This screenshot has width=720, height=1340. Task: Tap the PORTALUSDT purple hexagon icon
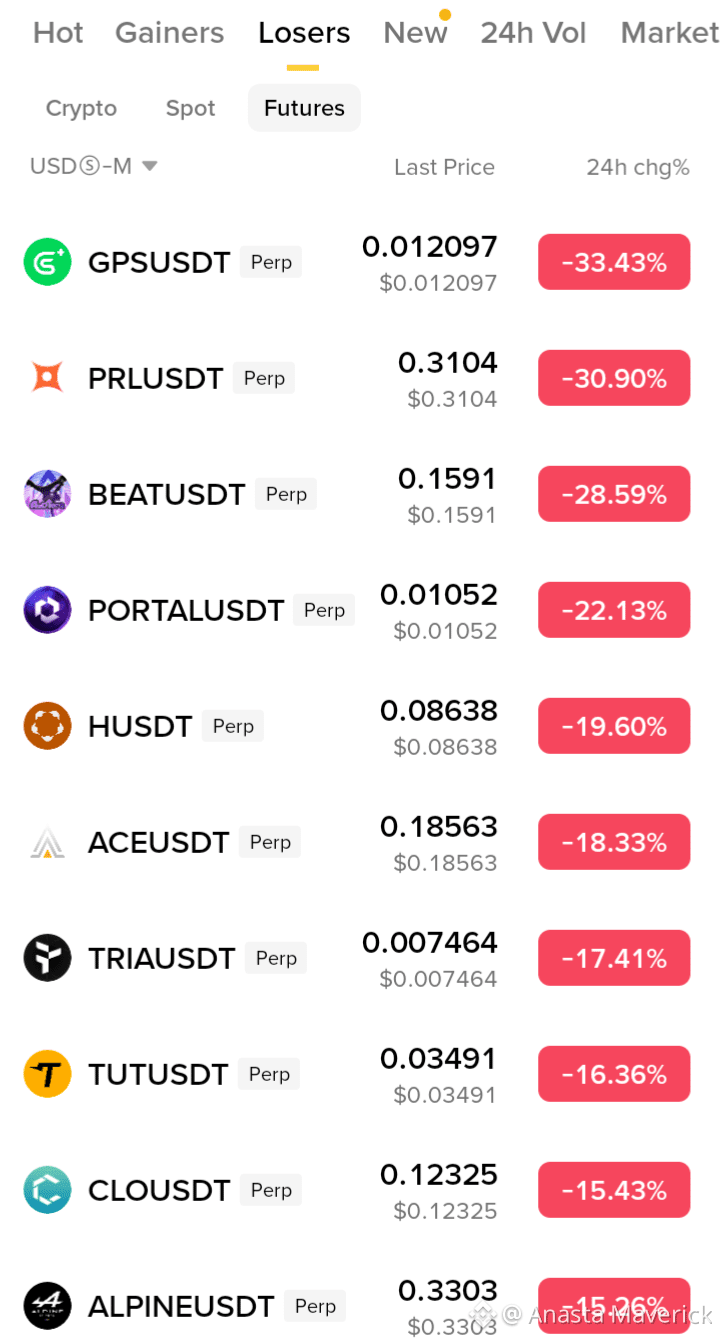pos(47,610)
